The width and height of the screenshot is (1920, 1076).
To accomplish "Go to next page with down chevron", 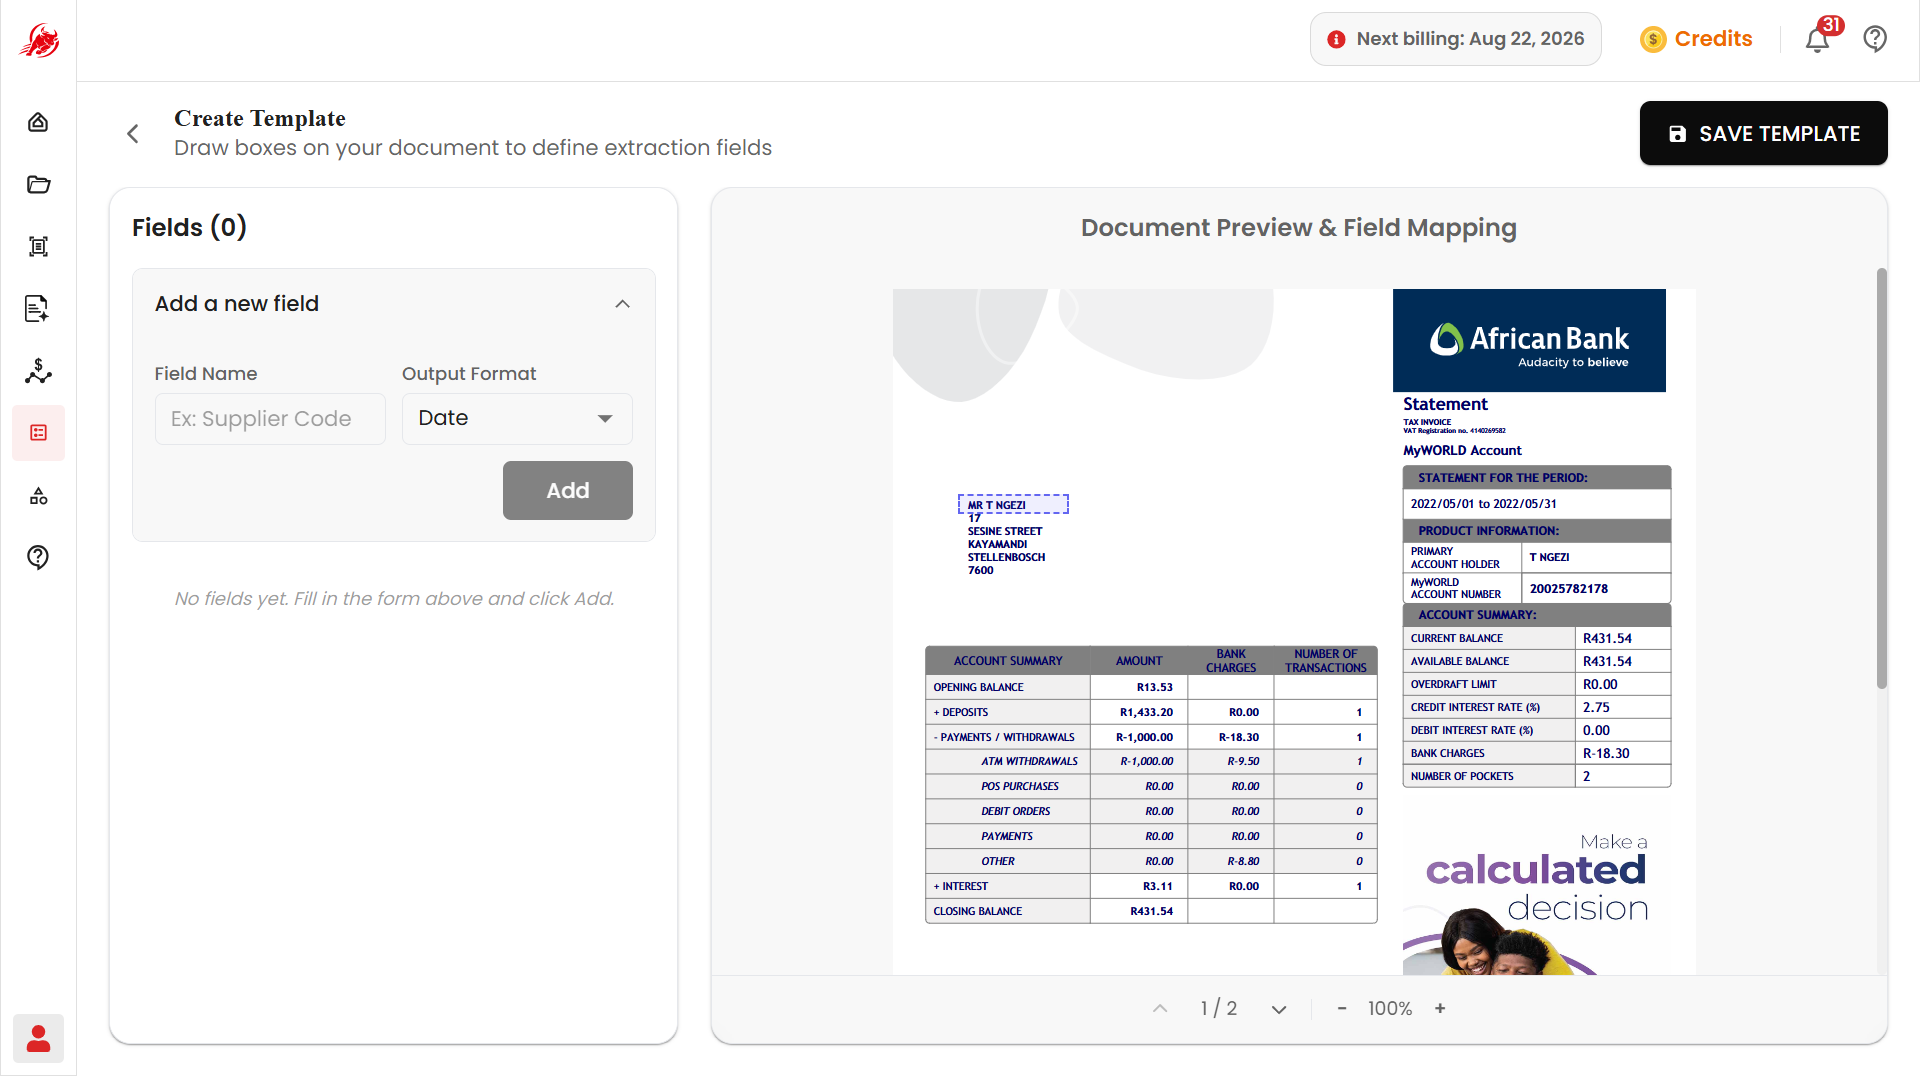I will tap(1279, 1008).
